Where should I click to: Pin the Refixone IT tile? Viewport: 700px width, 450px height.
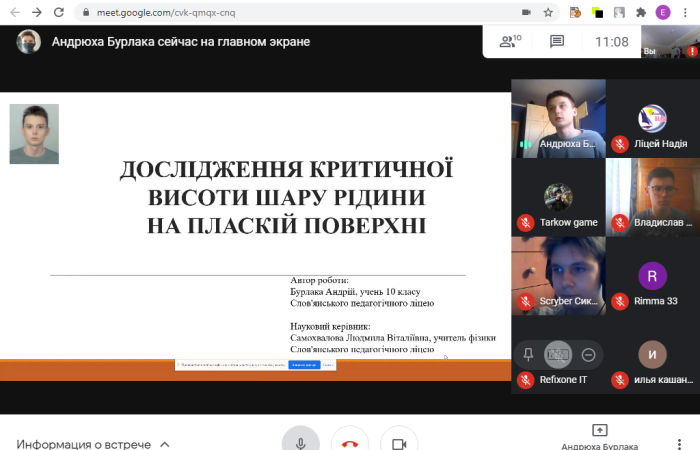coord(528,354)
